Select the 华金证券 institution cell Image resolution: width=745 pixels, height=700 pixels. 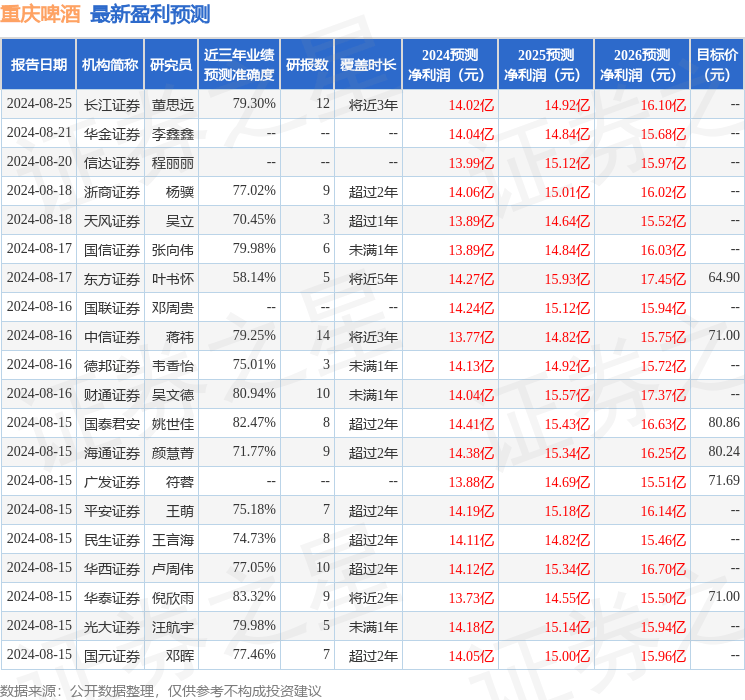112,134
